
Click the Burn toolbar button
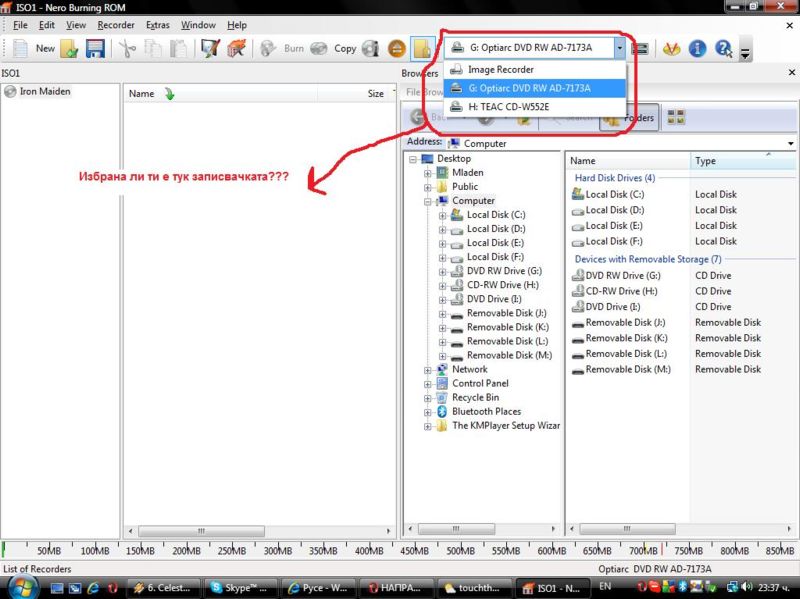(x=282, y=48)
